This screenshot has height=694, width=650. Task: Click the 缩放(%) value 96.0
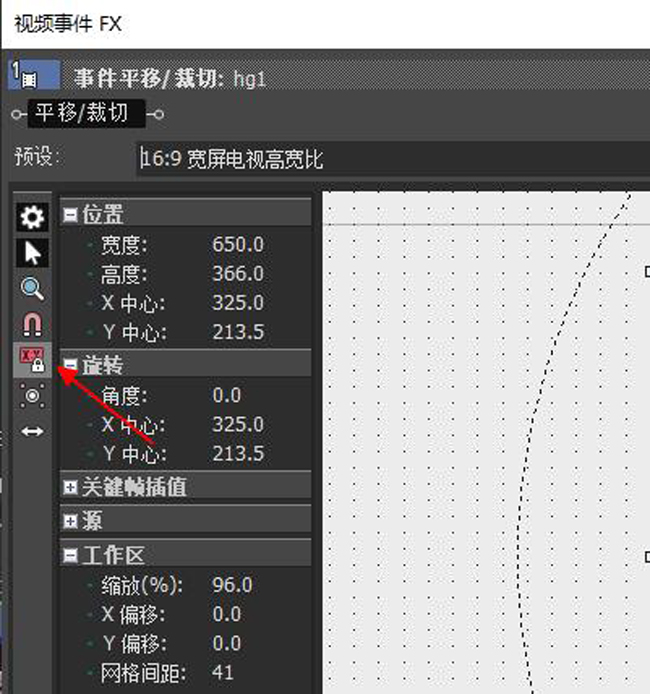[x=232, y=585]
